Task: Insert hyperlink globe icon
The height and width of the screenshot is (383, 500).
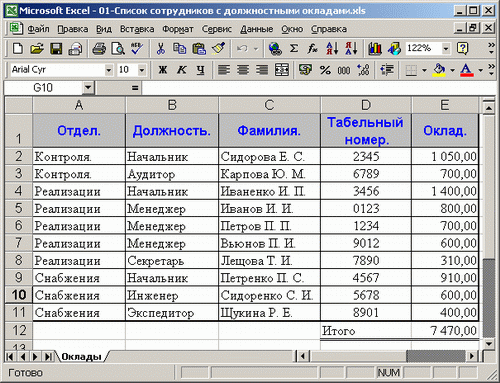Action: tap(275, 49)
